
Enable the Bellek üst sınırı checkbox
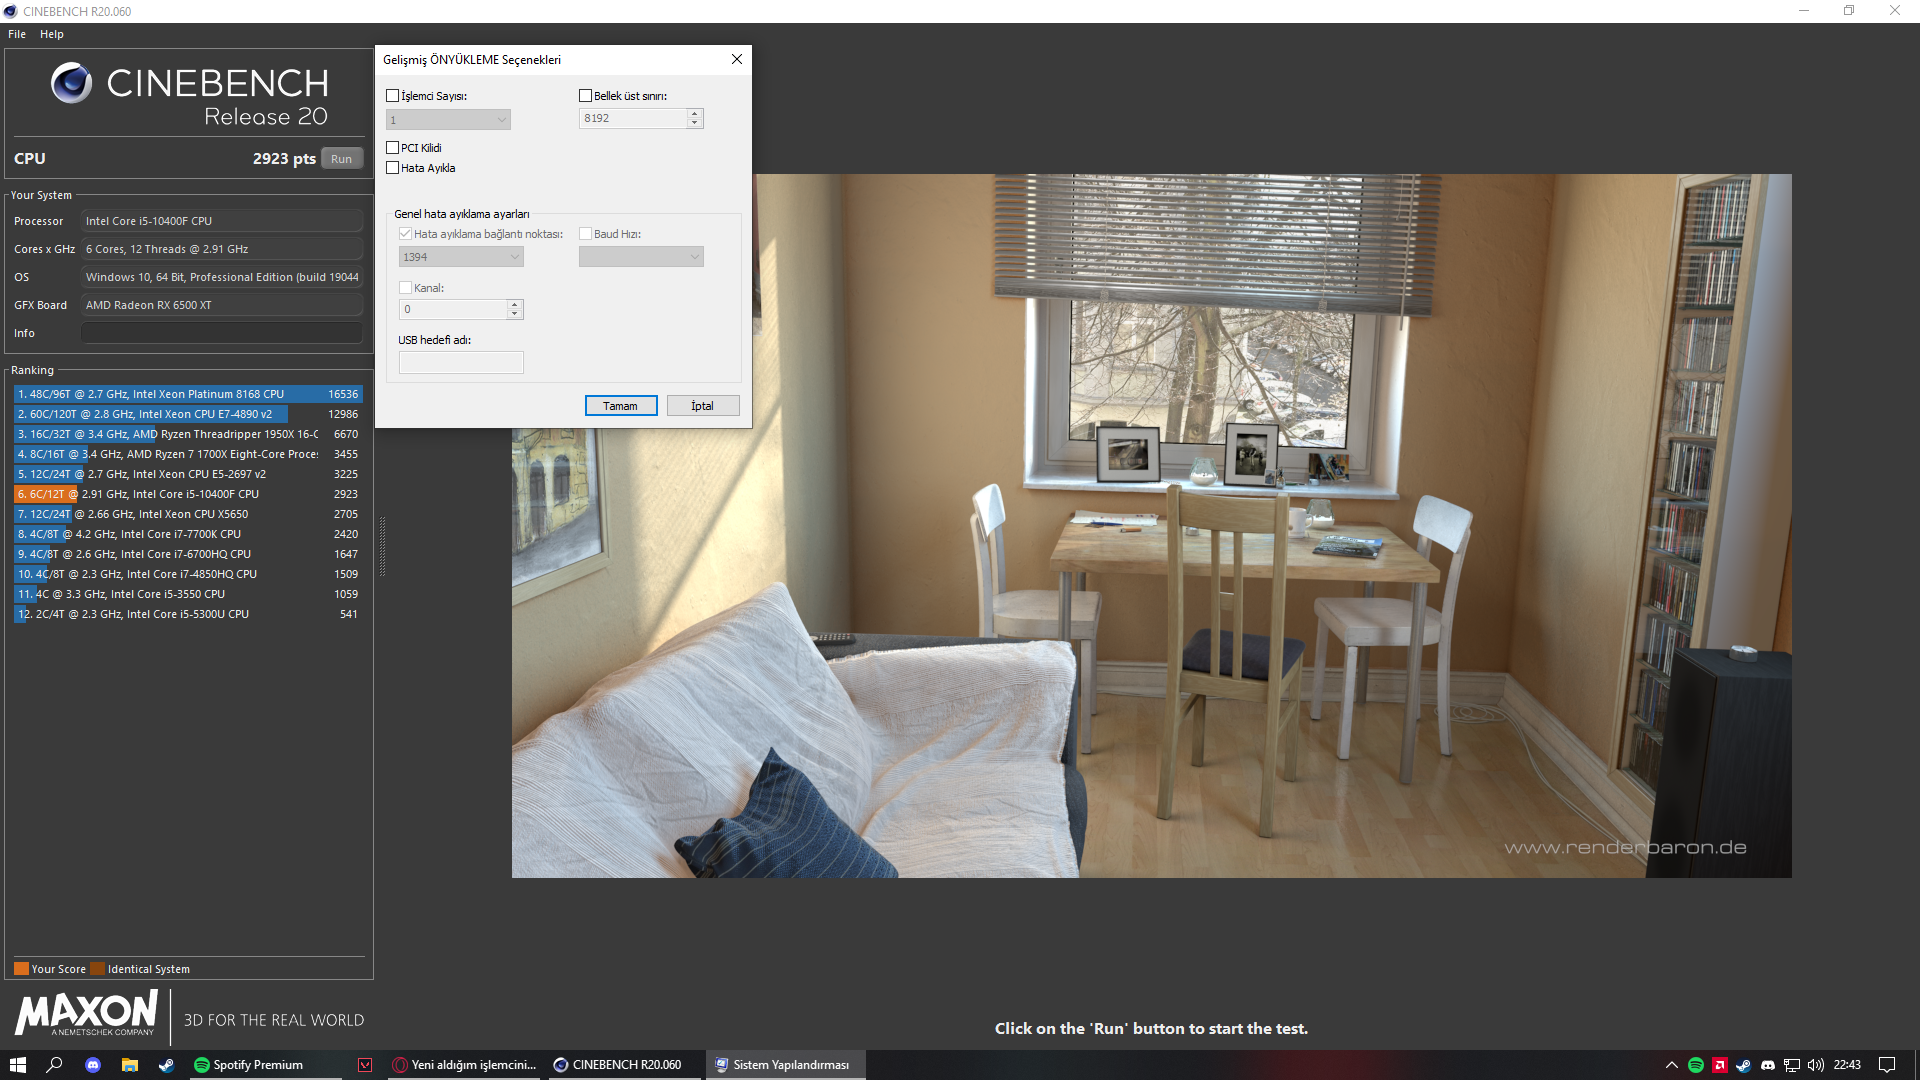[x=586, y=96]
